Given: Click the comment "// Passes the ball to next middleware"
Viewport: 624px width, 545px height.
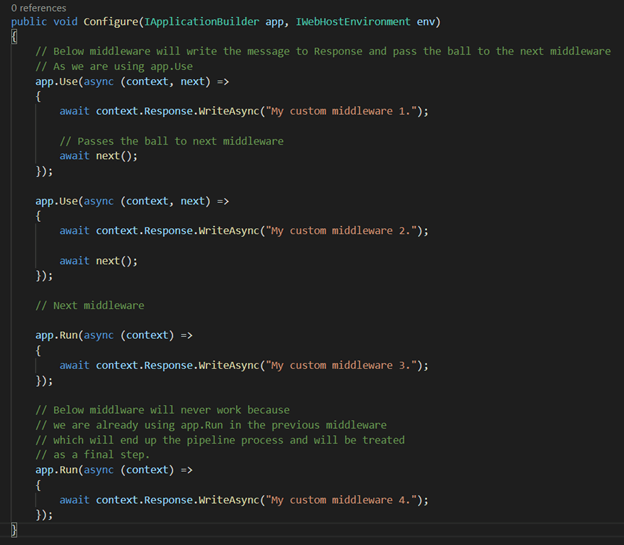Looking at the screenshot, I should tap(172, 141).
